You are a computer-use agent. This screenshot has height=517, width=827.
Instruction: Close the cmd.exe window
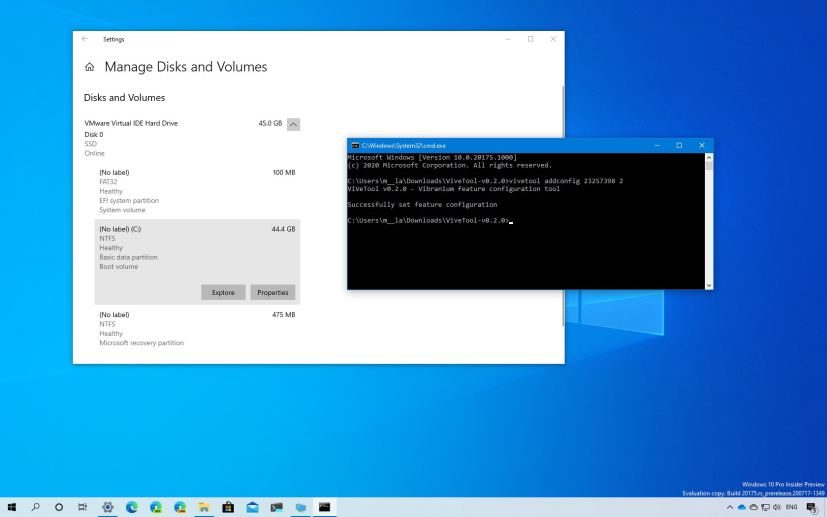point(701,145)
